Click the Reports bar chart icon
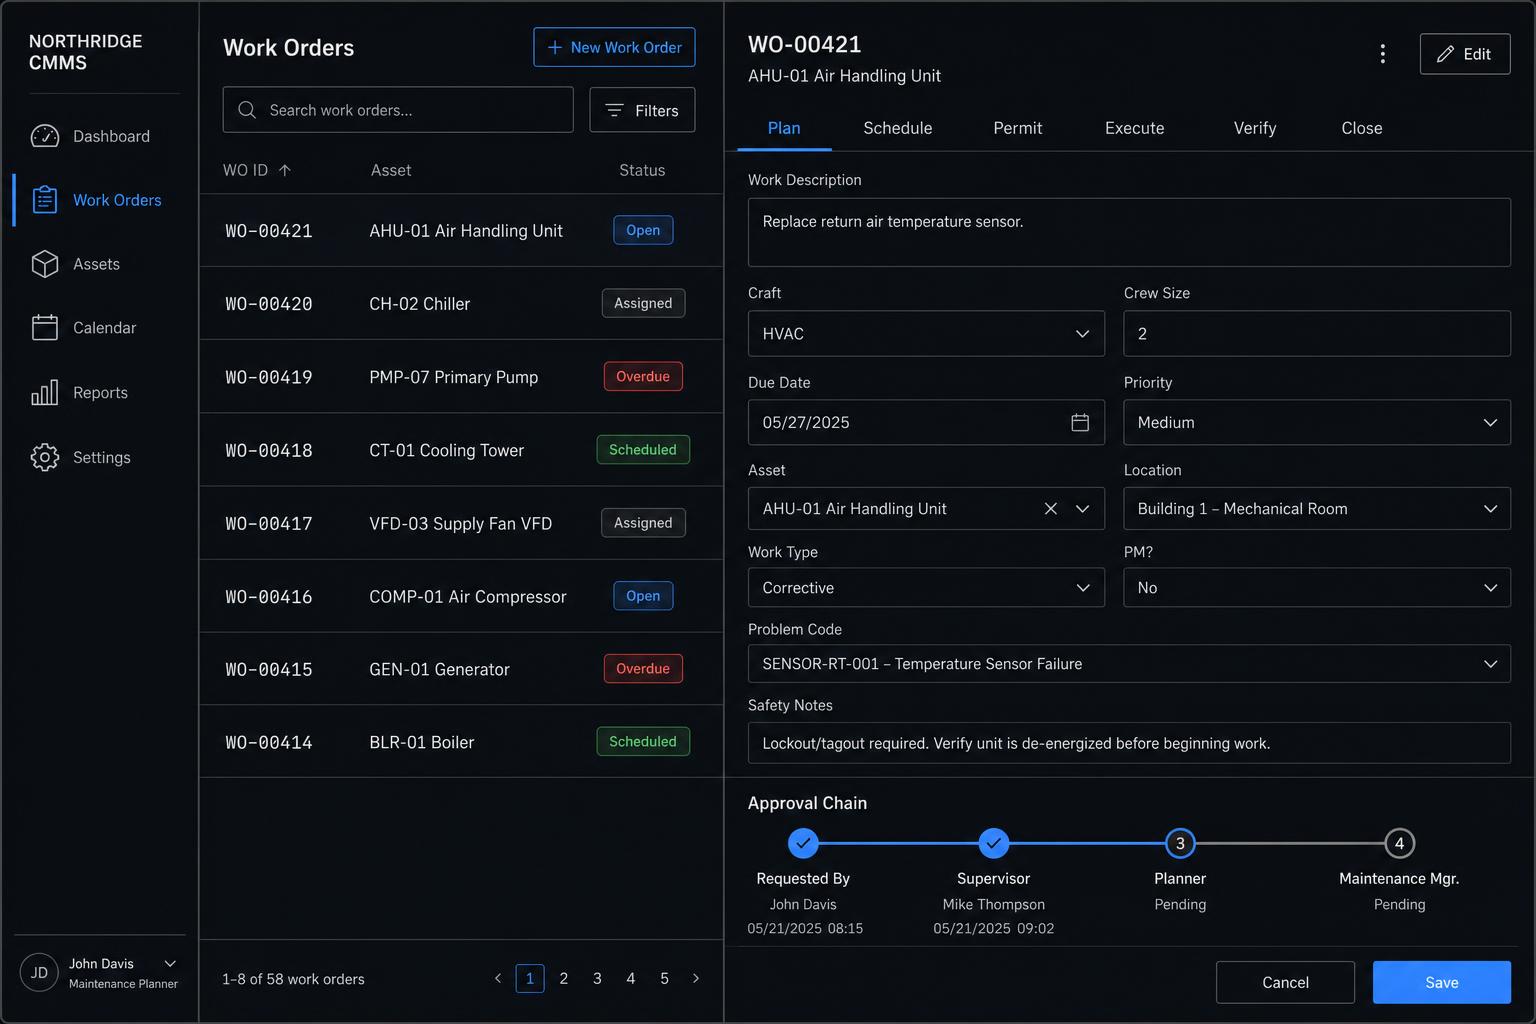This screenshot has height=1024, width=1536. point(45,392)
